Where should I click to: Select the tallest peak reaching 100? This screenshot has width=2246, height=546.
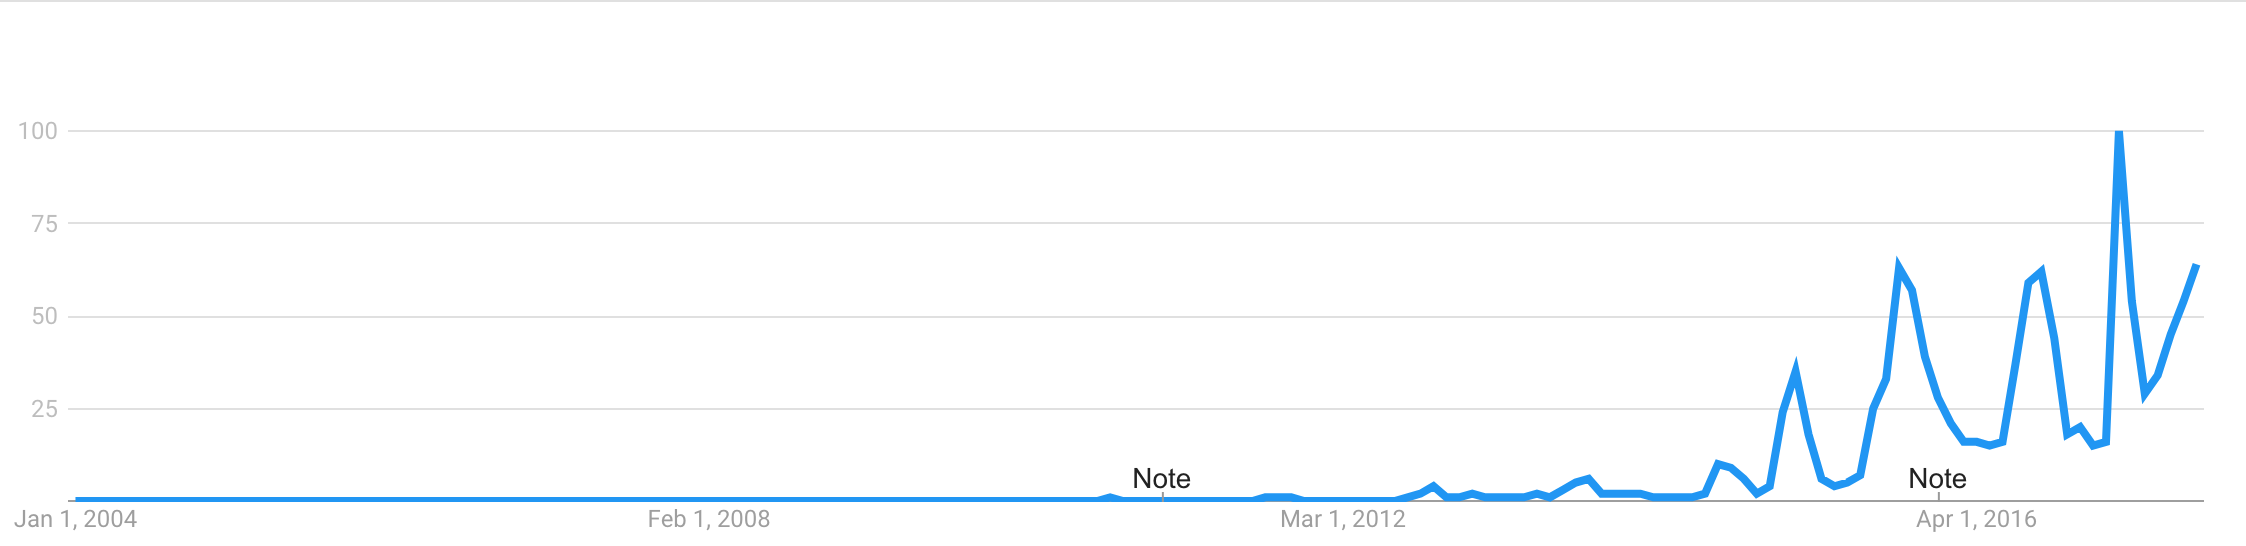[x=2118, y=134]
